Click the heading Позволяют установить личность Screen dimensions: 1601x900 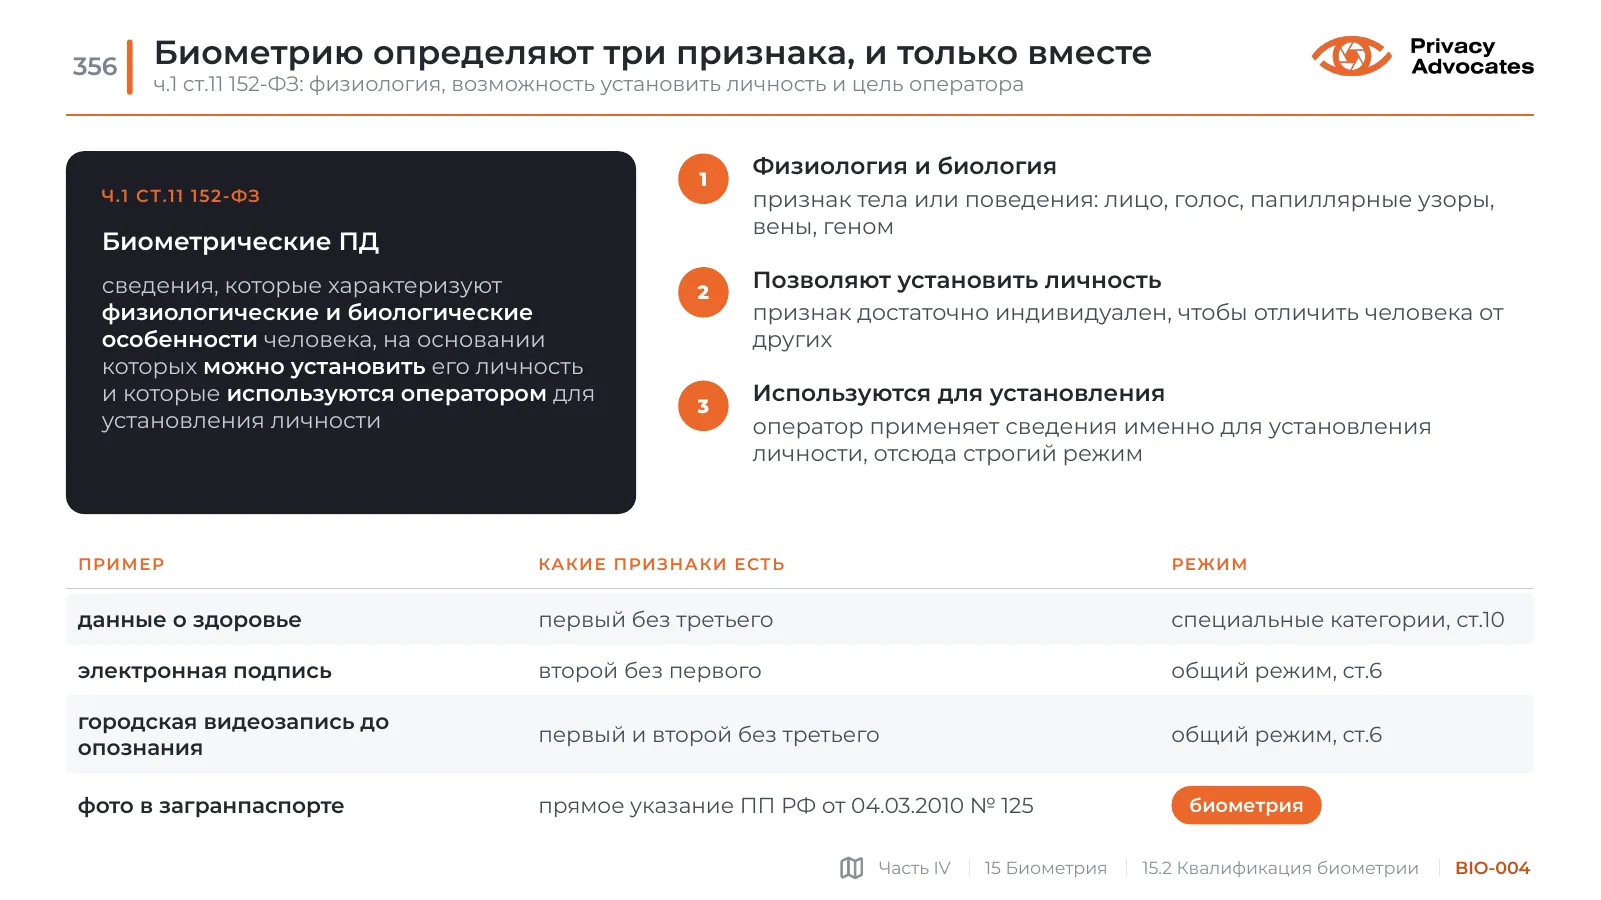coord(957,280)
